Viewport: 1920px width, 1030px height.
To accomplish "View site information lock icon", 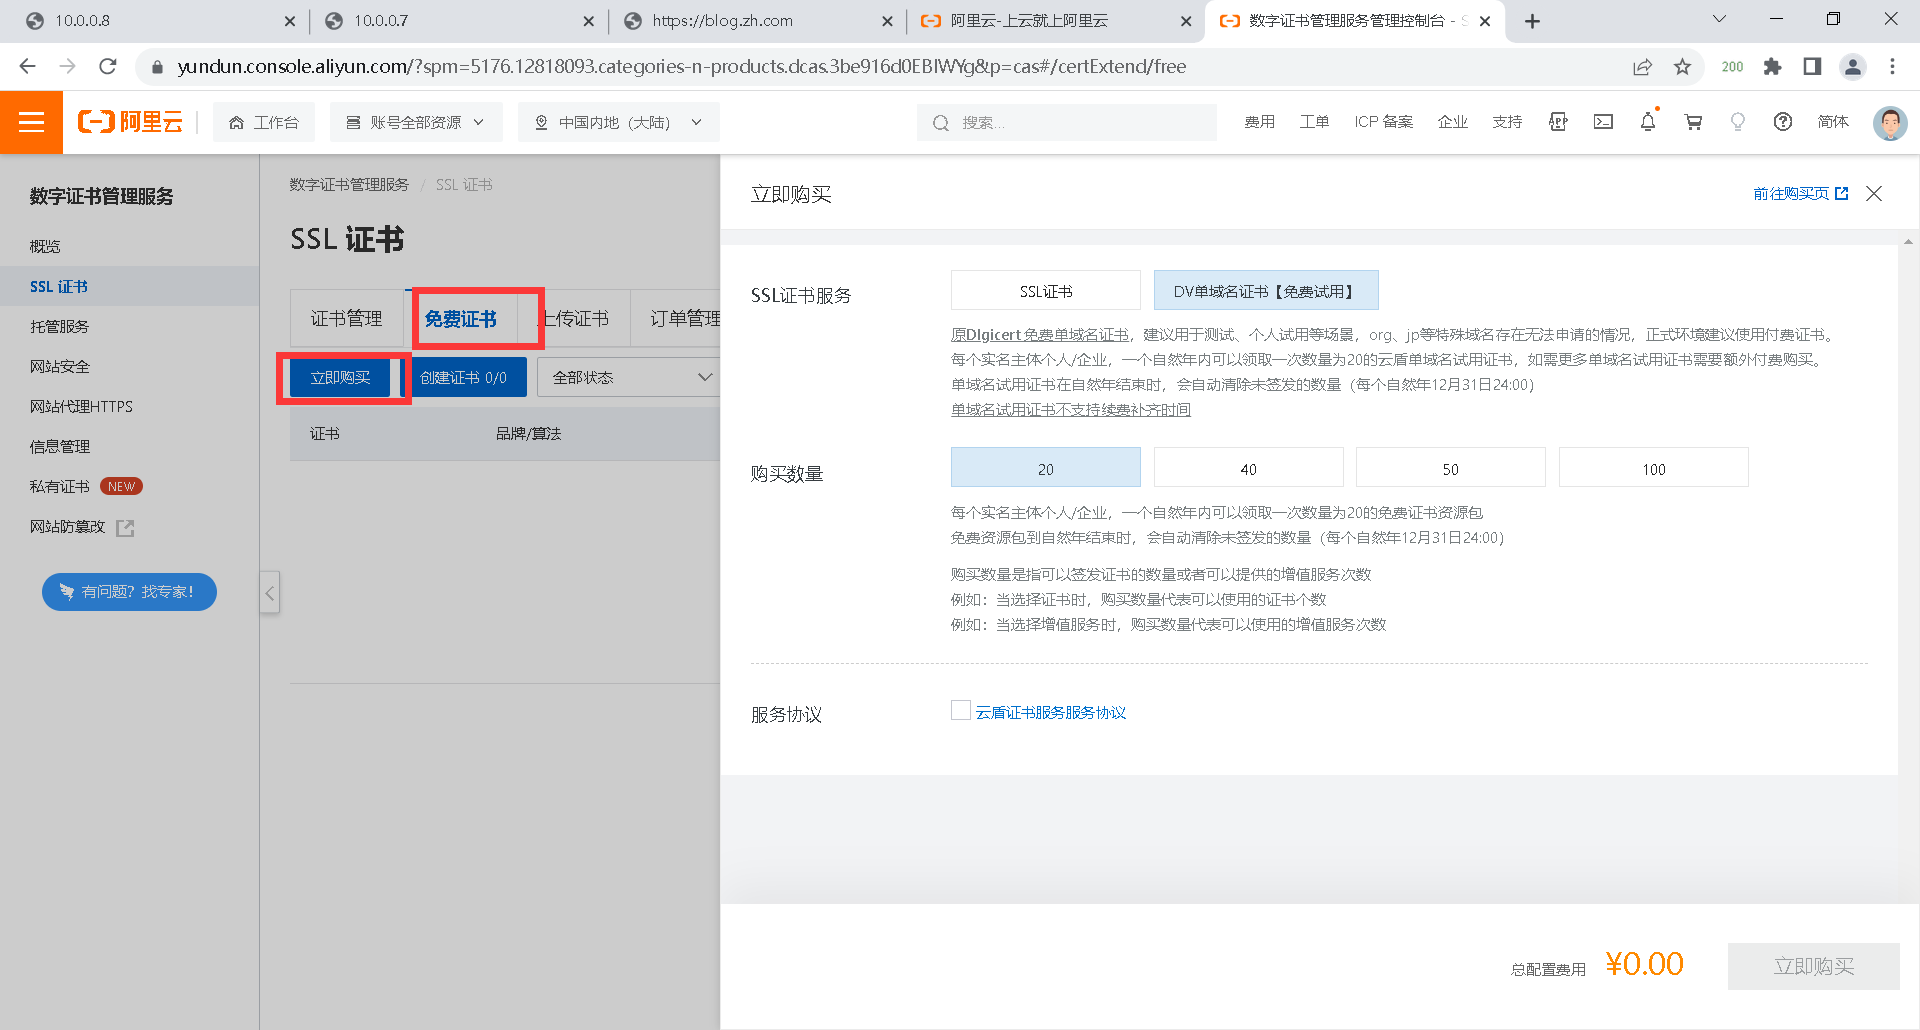I will coord(157,67).
